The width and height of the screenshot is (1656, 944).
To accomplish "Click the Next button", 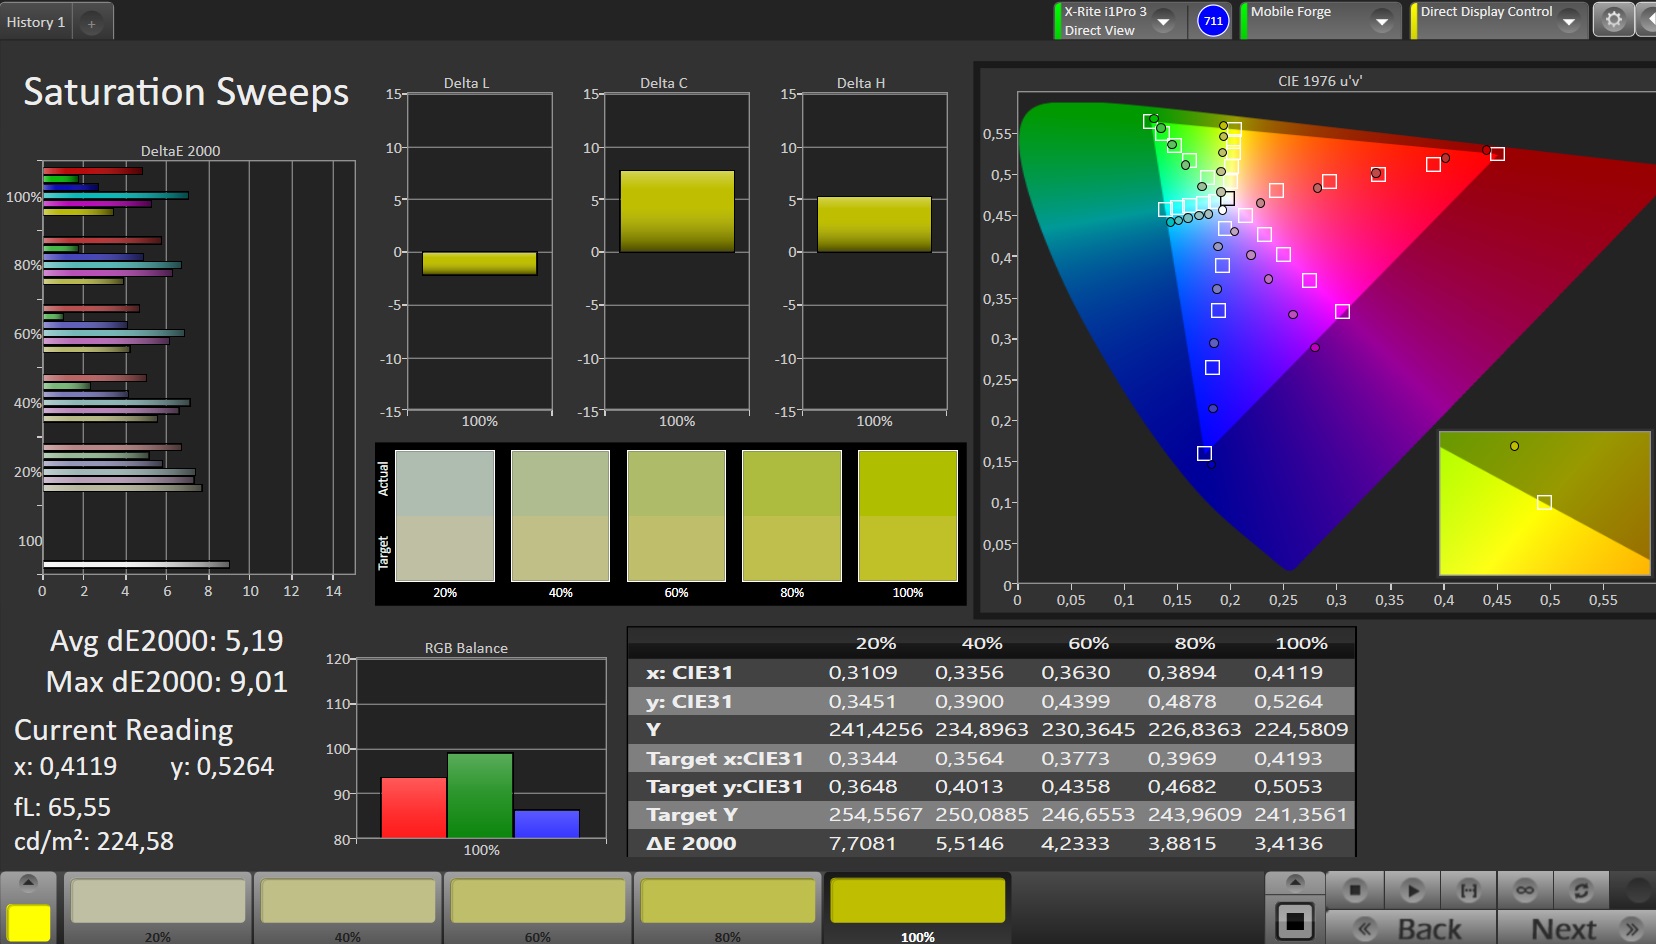I will pos(1580,928).
